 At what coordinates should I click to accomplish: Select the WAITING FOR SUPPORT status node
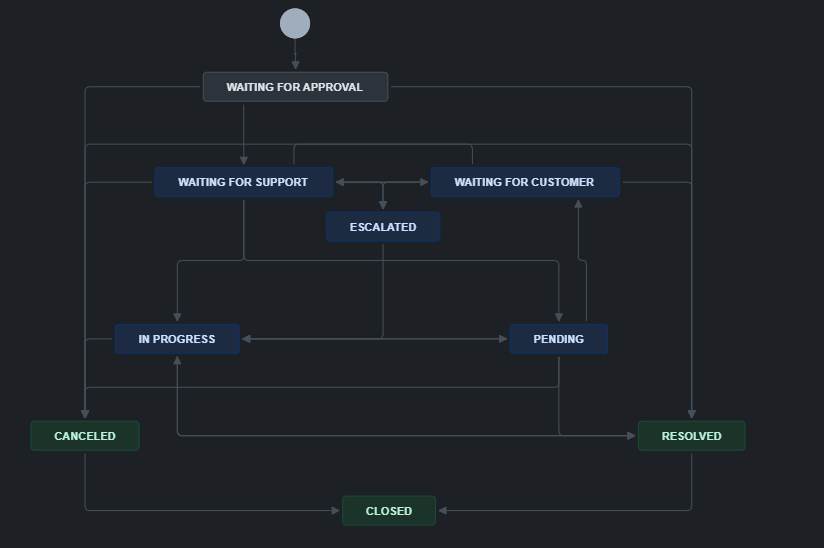(x=243, y=182)
